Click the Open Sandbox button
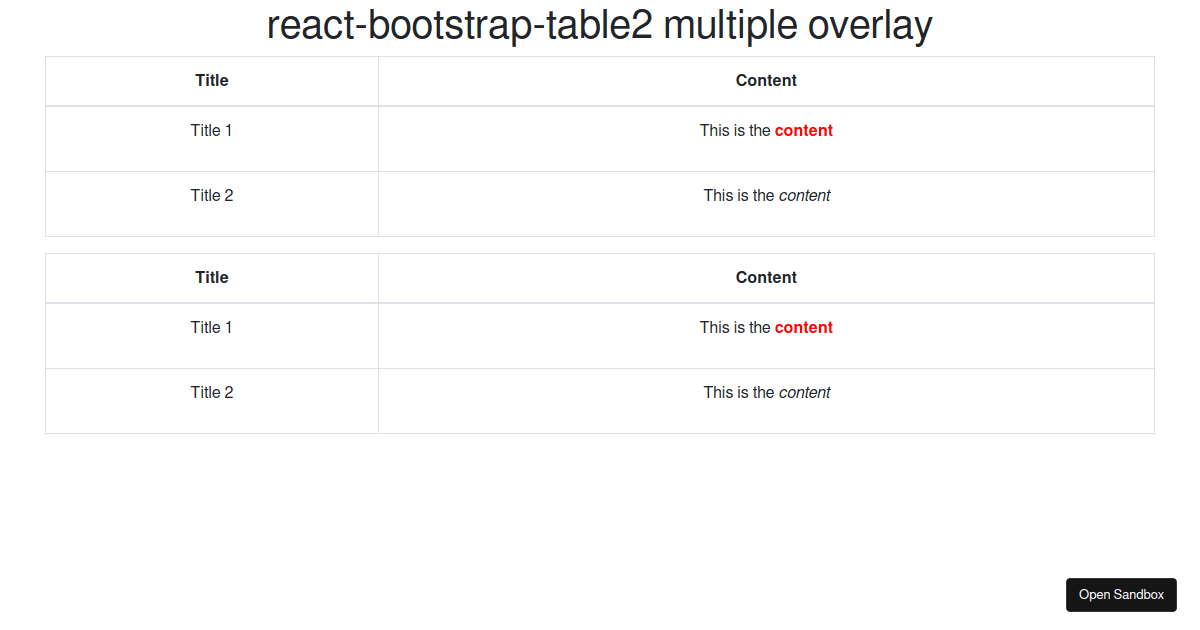 tap(1121, 594)
